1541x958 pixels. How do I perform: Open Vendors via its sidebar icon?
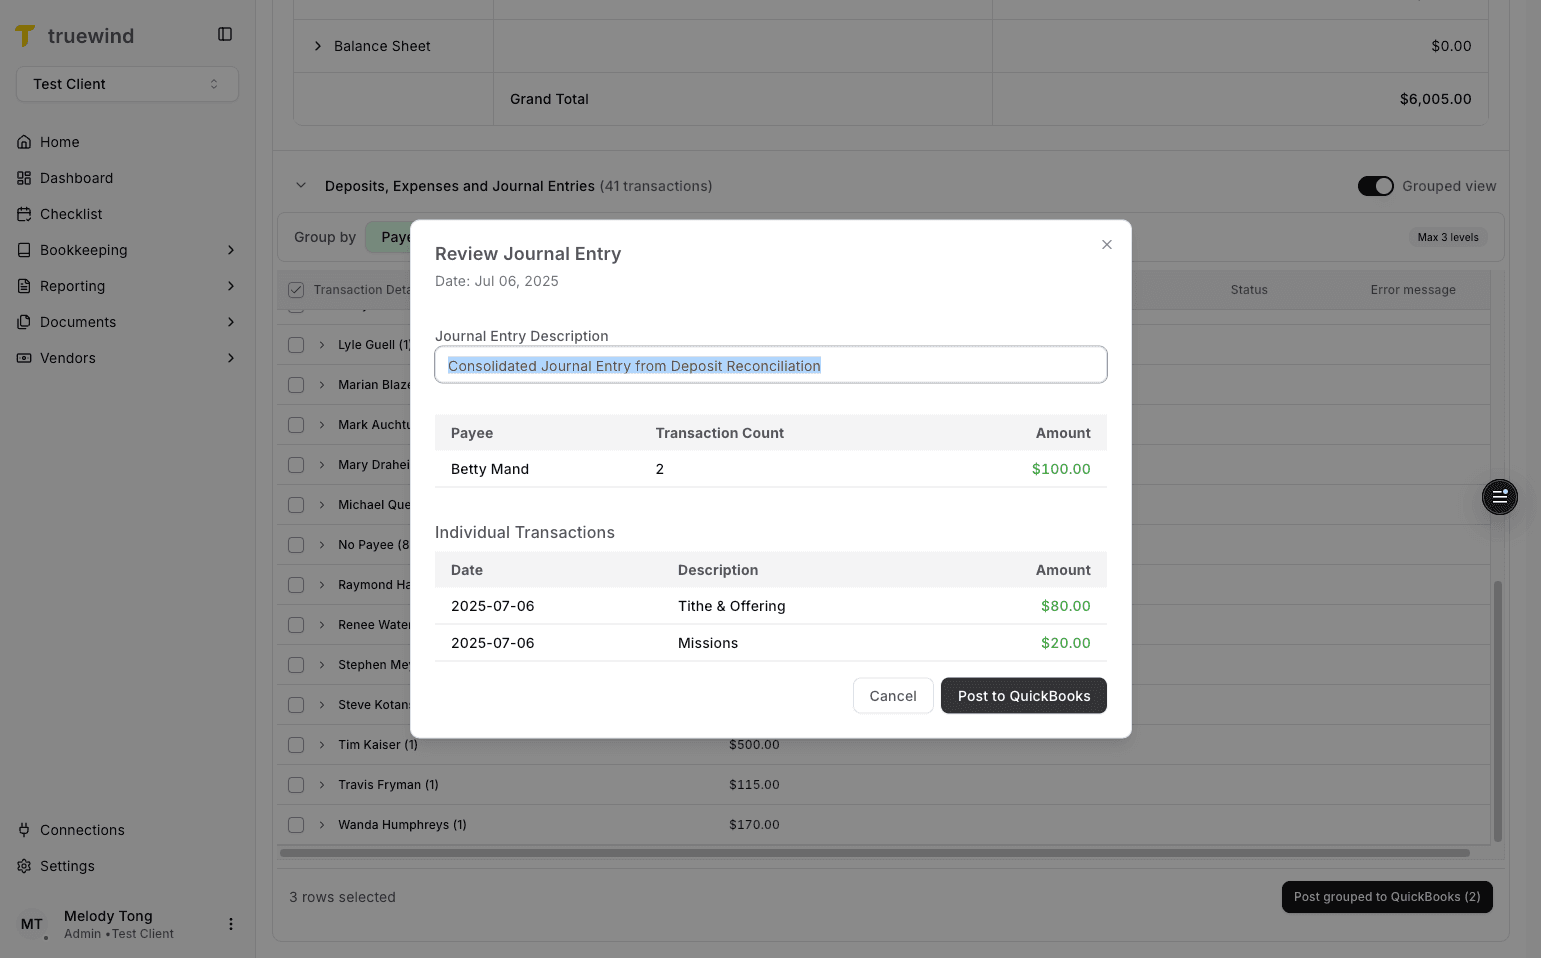click(x=23, y=357)
